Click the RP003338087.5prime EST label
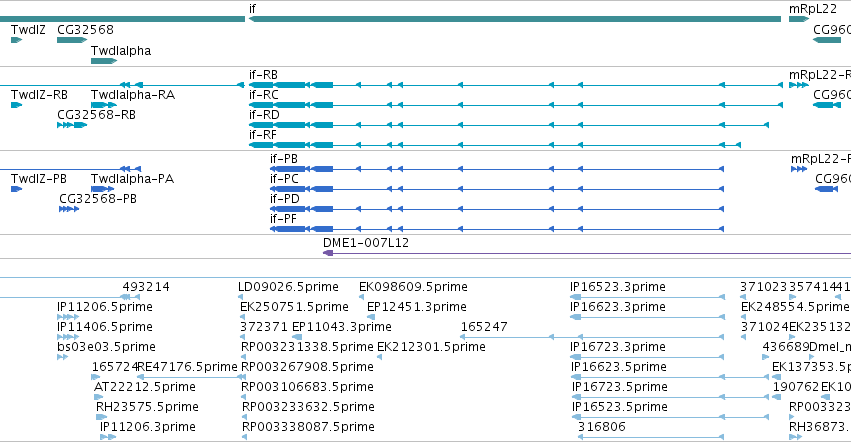Viewport: 851px width, 442px height. (308, 427)
